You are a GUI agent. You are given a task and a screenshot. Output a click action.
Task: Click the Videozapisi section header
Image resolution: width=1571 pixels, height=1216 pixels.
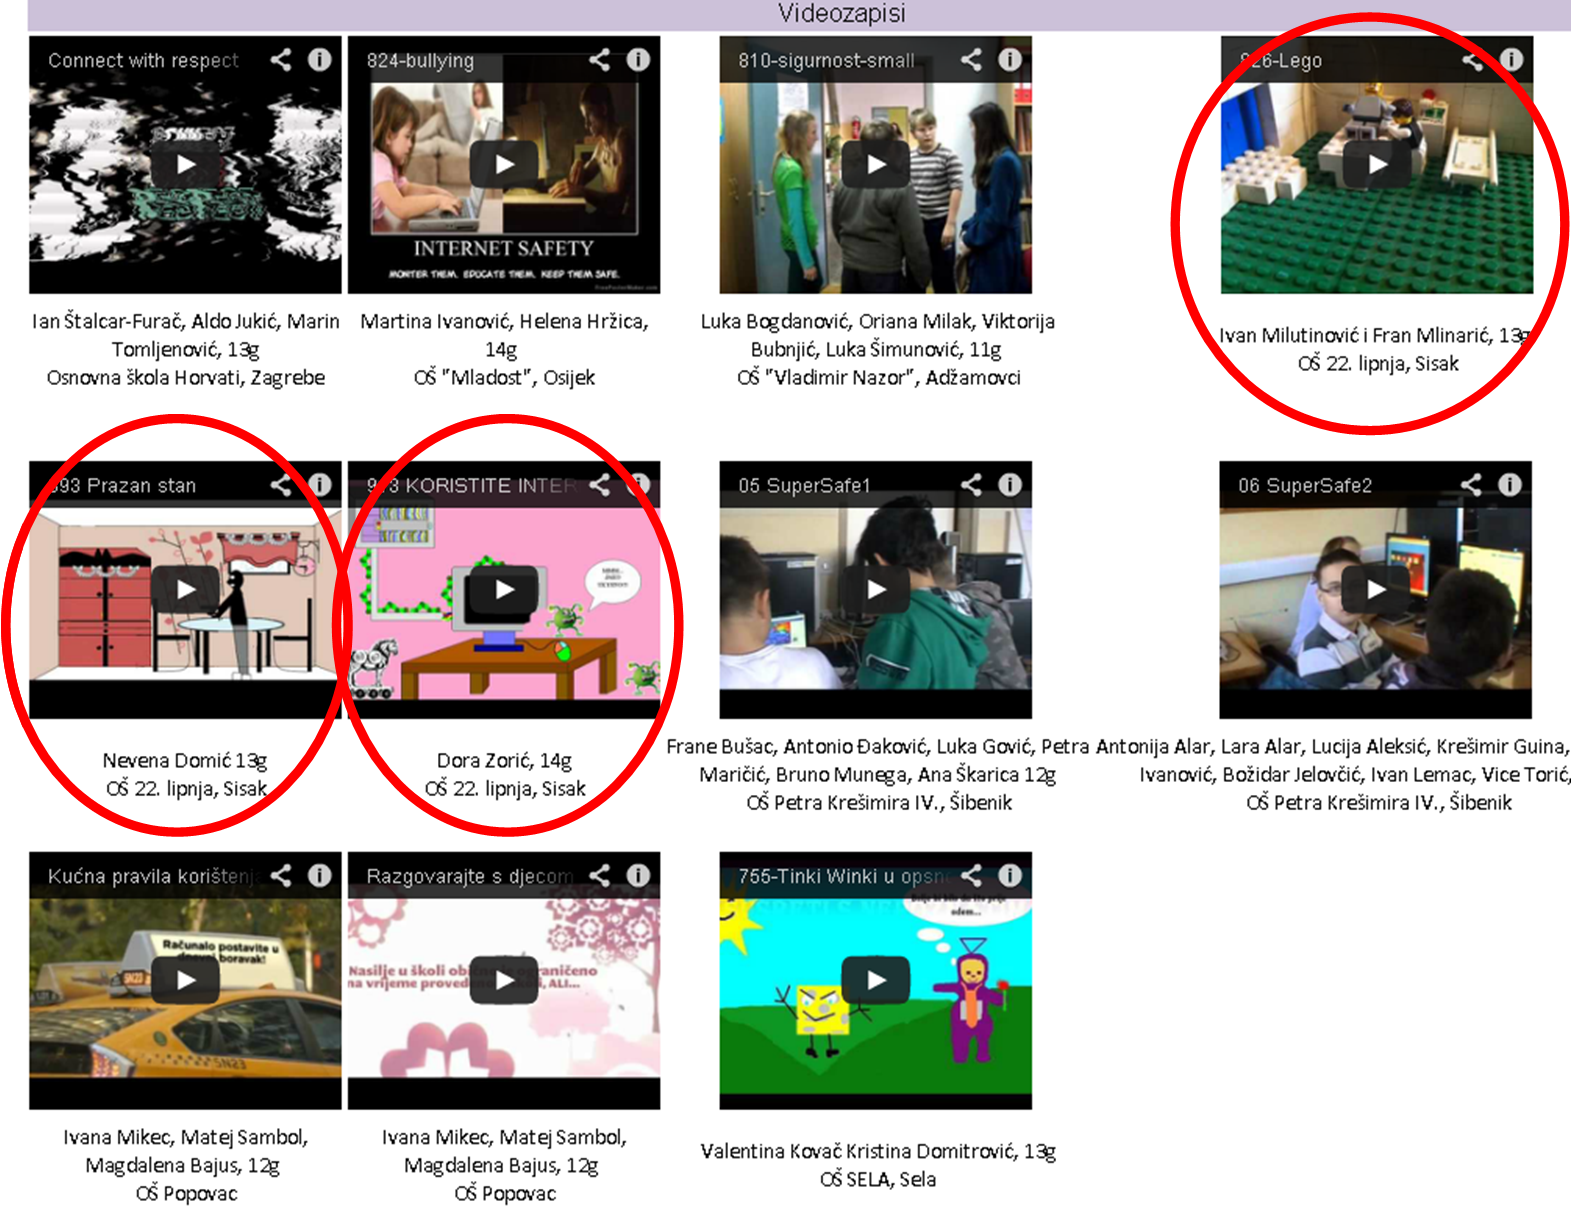point(841,14)
